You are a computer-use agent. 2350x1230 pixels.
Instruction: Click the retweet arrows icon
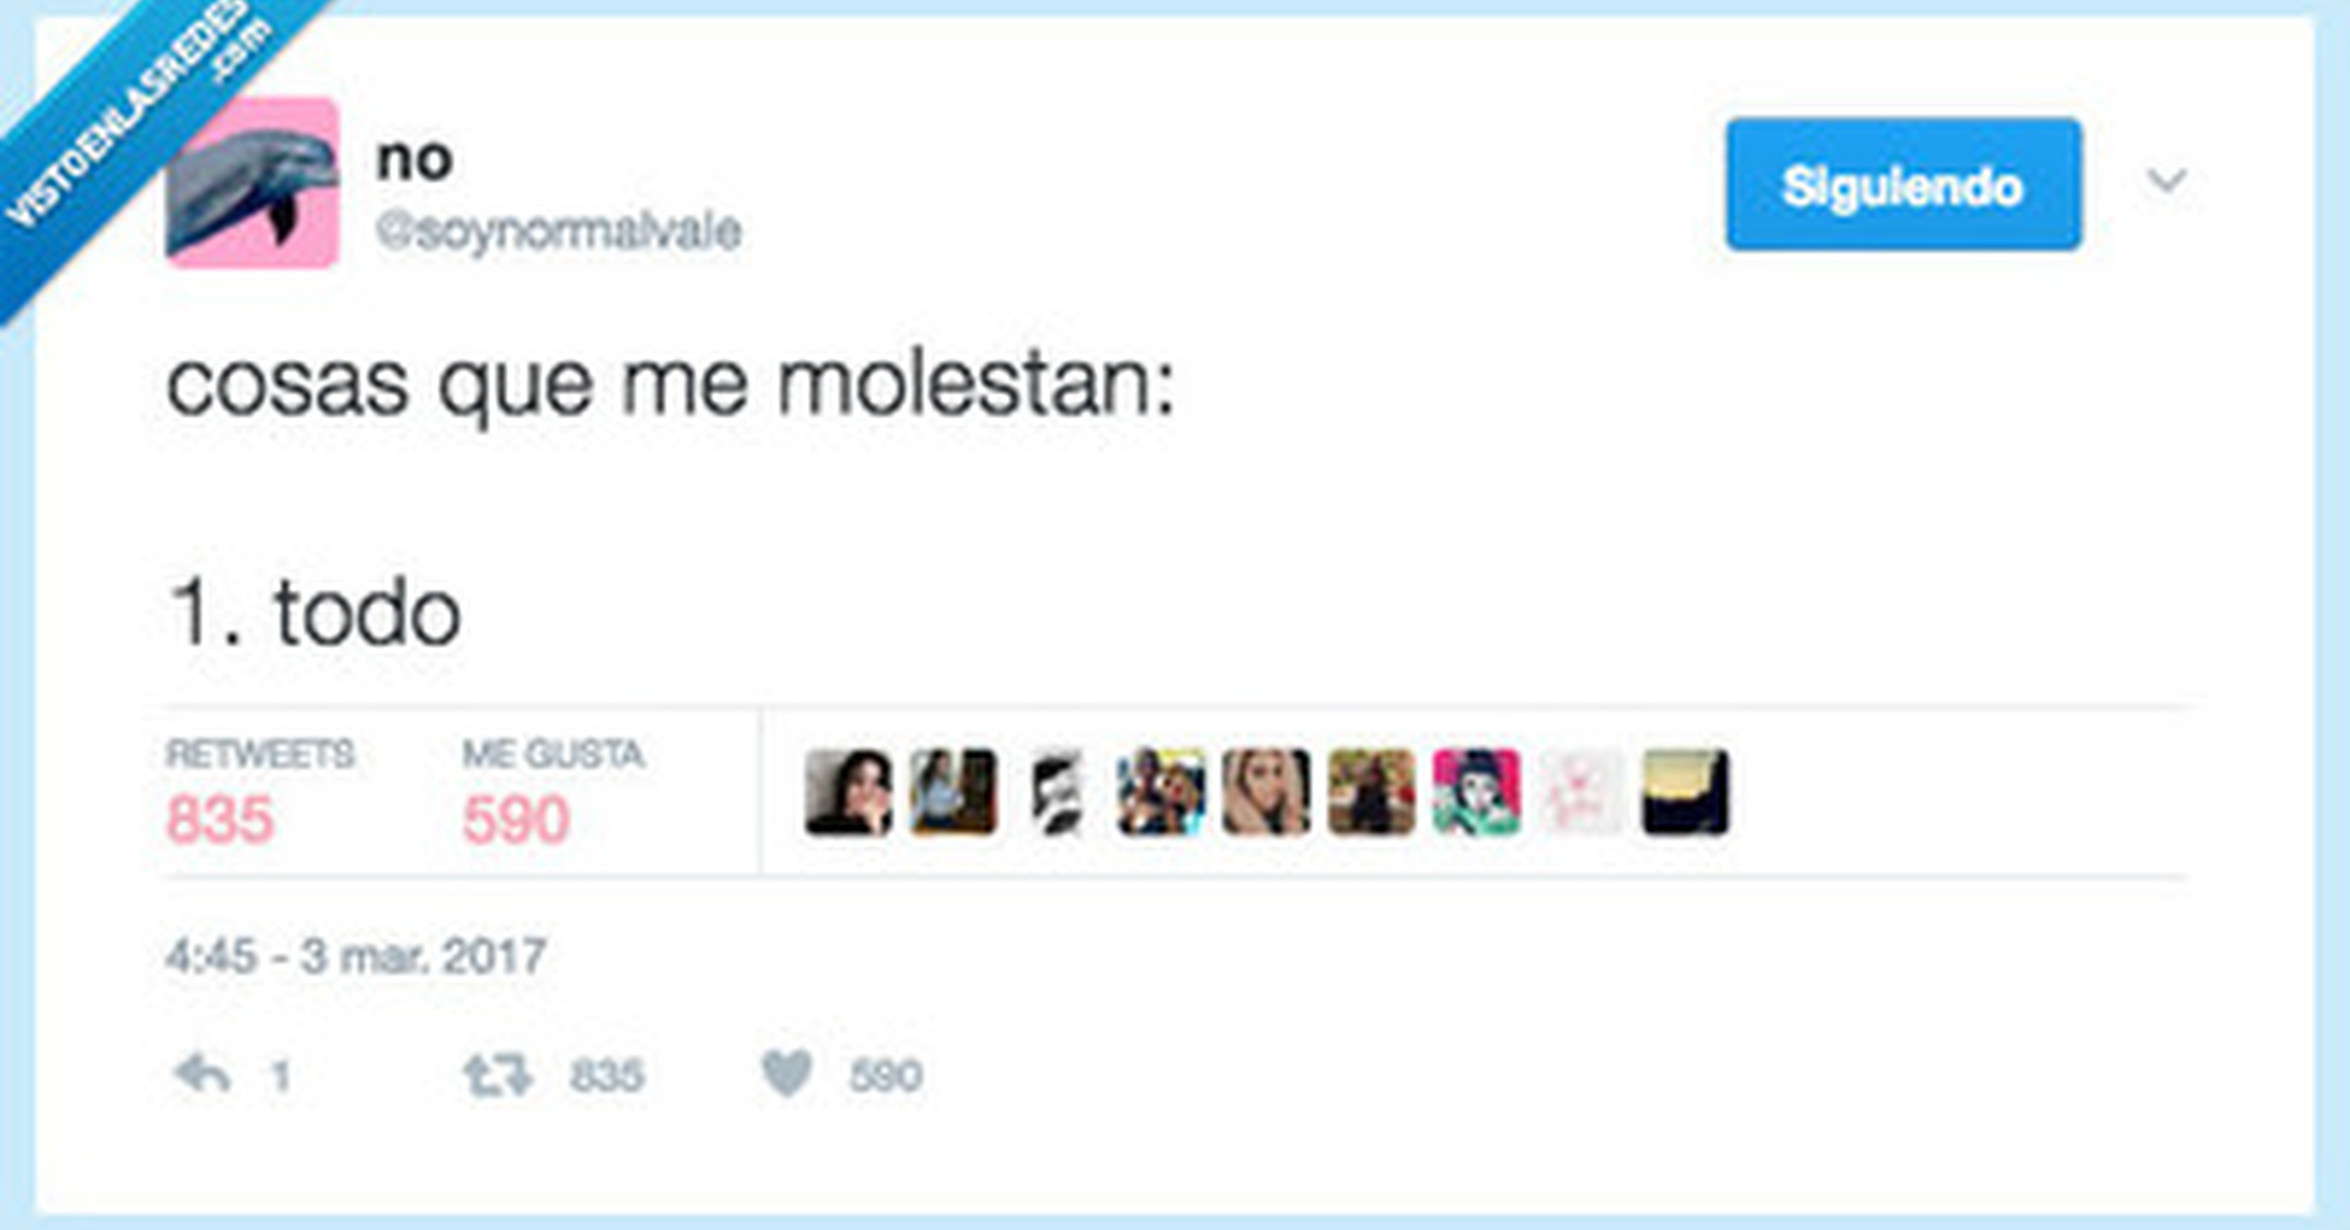[x=497, y=1075]
